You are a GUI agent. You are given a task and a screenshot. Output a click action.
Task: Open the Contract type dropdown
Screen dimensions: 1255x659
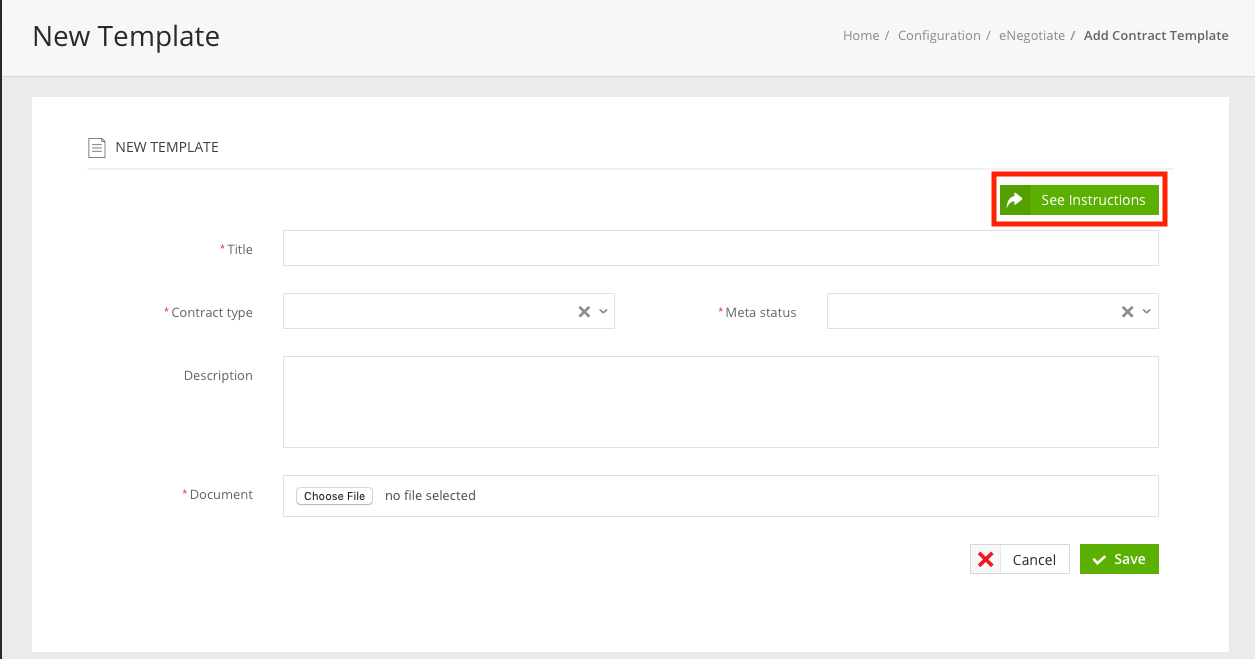[448, 311]
